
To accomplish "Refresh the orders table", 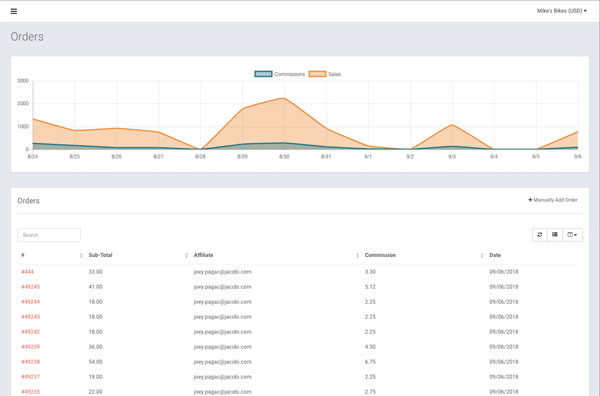I will [540, 235].
